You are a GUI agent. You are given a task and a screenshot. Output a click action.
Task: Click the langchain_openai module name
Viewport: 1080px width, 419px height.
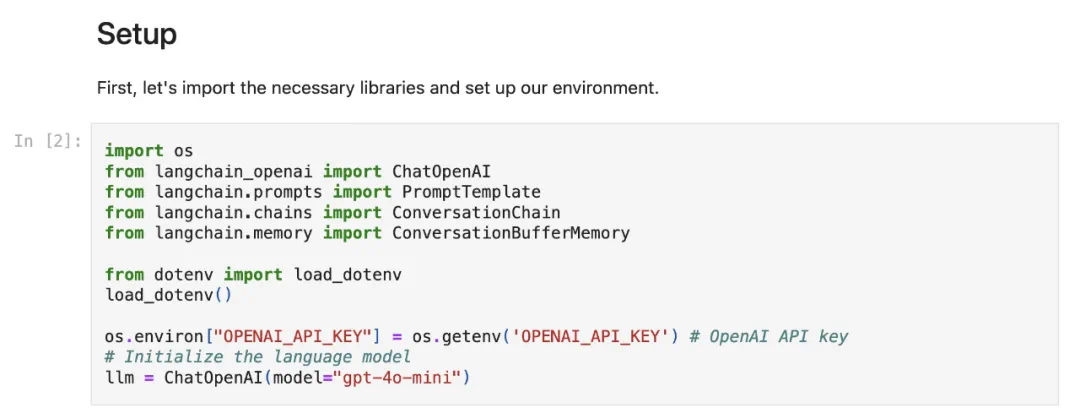pyautogui.click(x=233, y=171)
